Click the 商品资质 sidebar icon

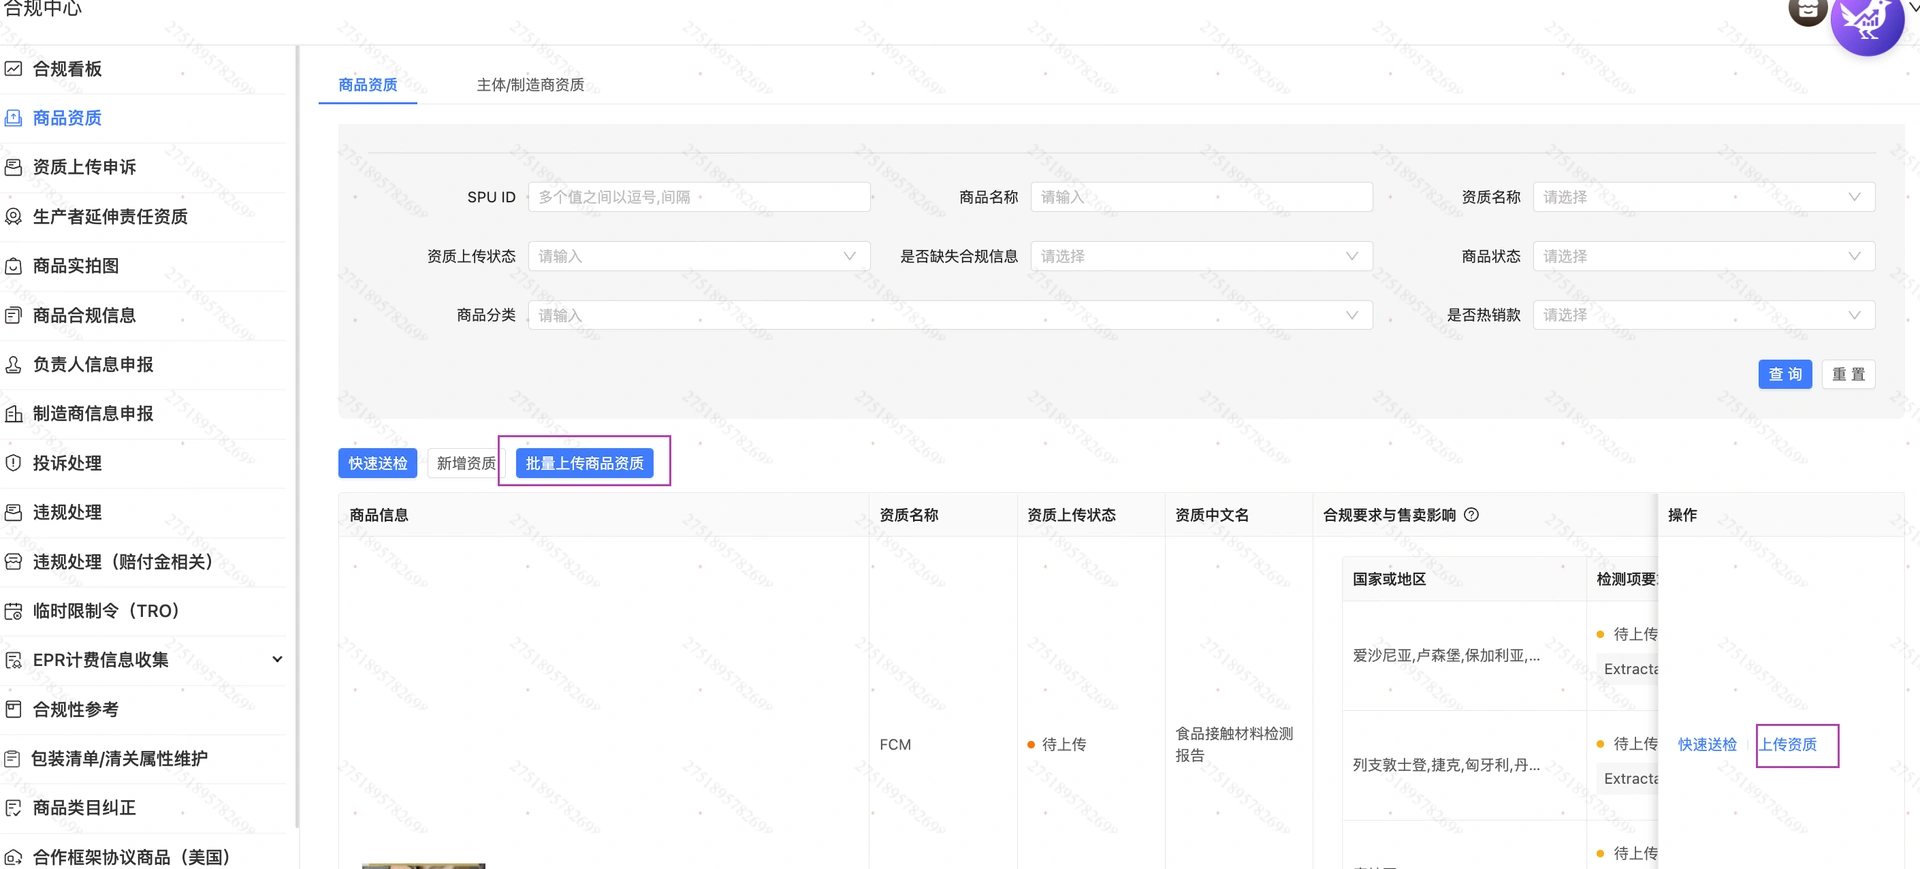click(x=14, y=118)
